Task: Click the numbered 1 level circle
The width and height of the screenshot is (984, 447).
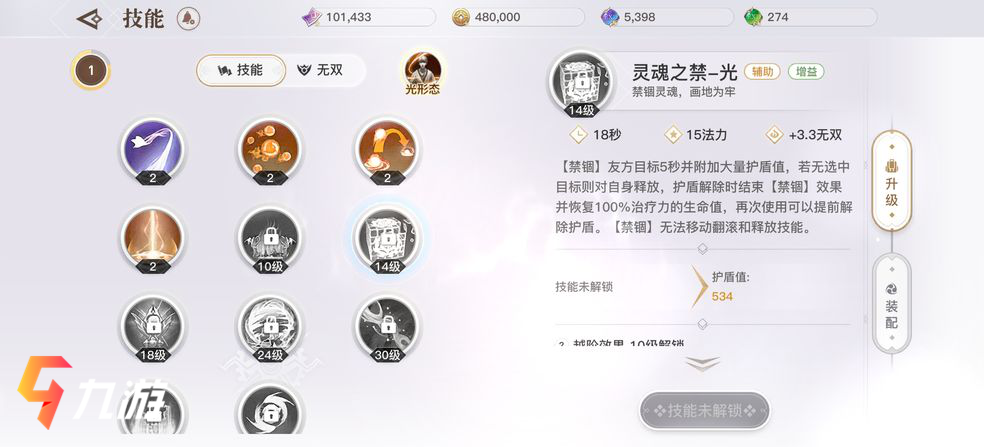Action: pos(91,70)
